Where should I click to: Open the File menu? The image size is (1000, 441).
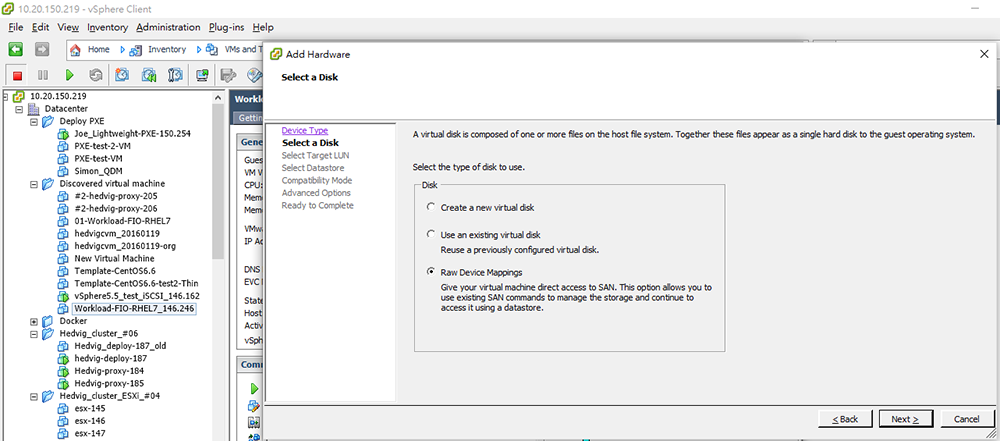16,27
